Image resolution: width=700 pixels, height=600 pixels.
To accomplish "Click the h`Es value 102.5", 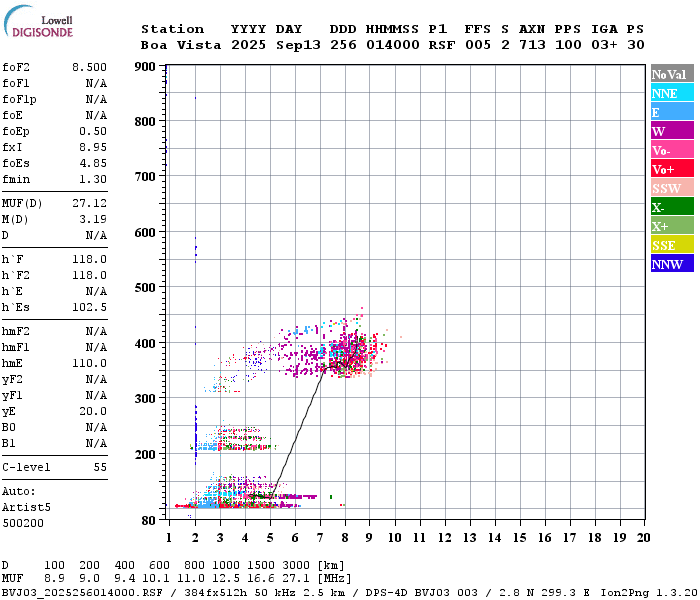I will [x=89, y=308].
